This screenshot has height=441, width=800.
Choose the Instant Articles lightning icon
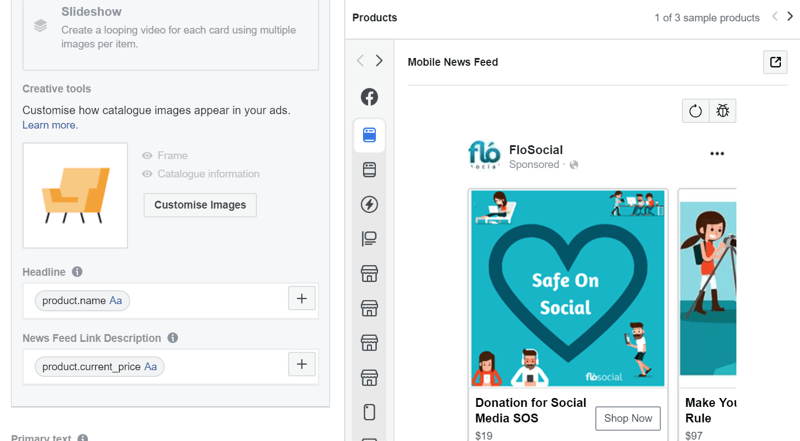click(x=369, y=204)
